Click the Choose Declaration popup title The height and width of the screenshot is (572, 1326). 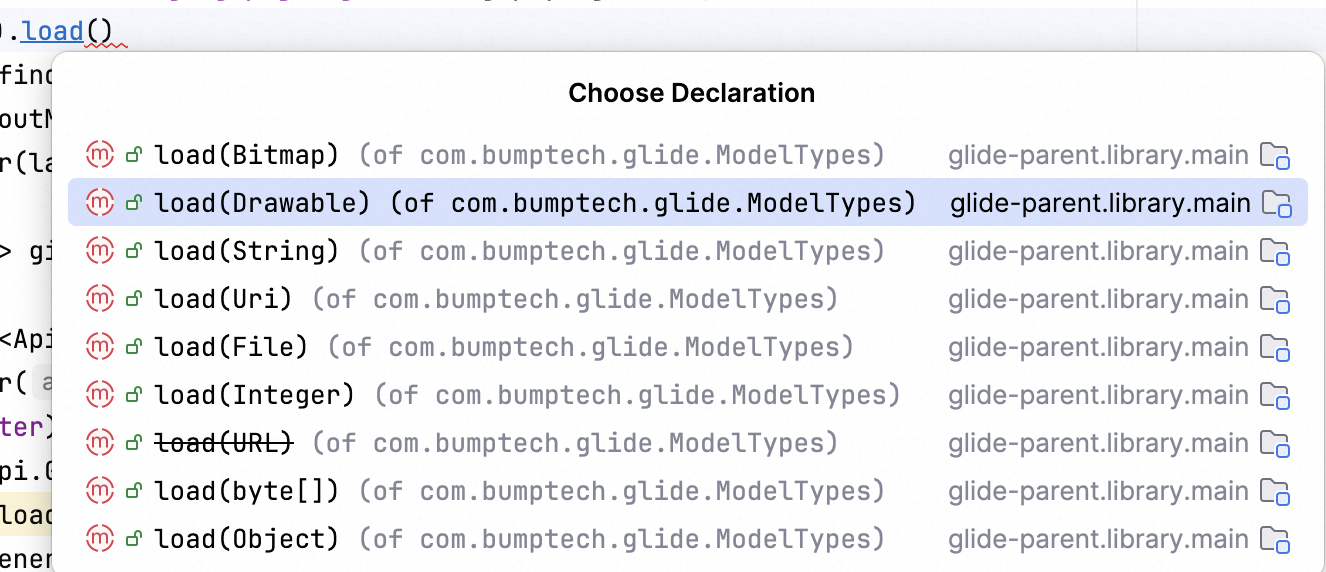[691, 93]
